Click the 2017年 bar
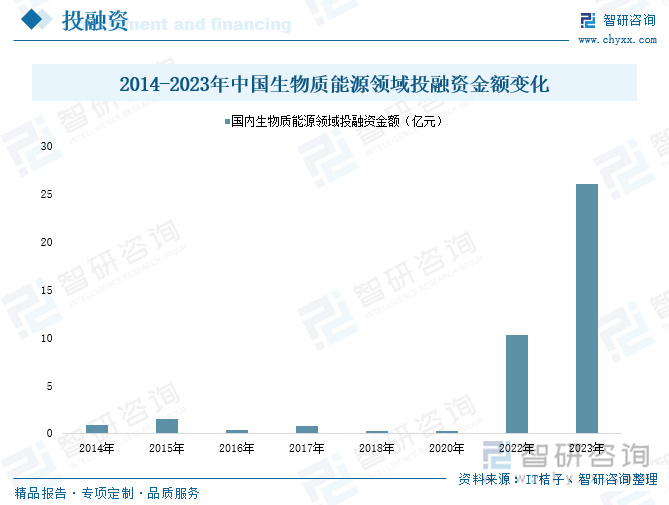This screenshot has width=669, height=505. click(307, 430)
